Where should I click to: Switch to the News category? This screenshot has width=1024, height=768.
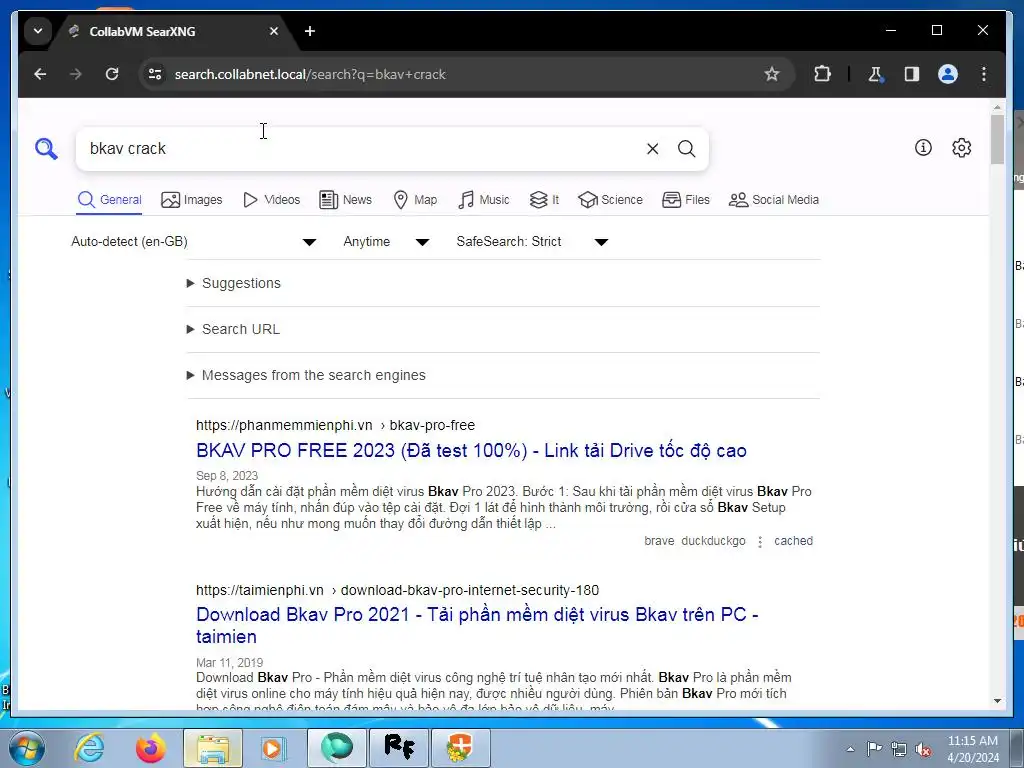coord(345,200)
